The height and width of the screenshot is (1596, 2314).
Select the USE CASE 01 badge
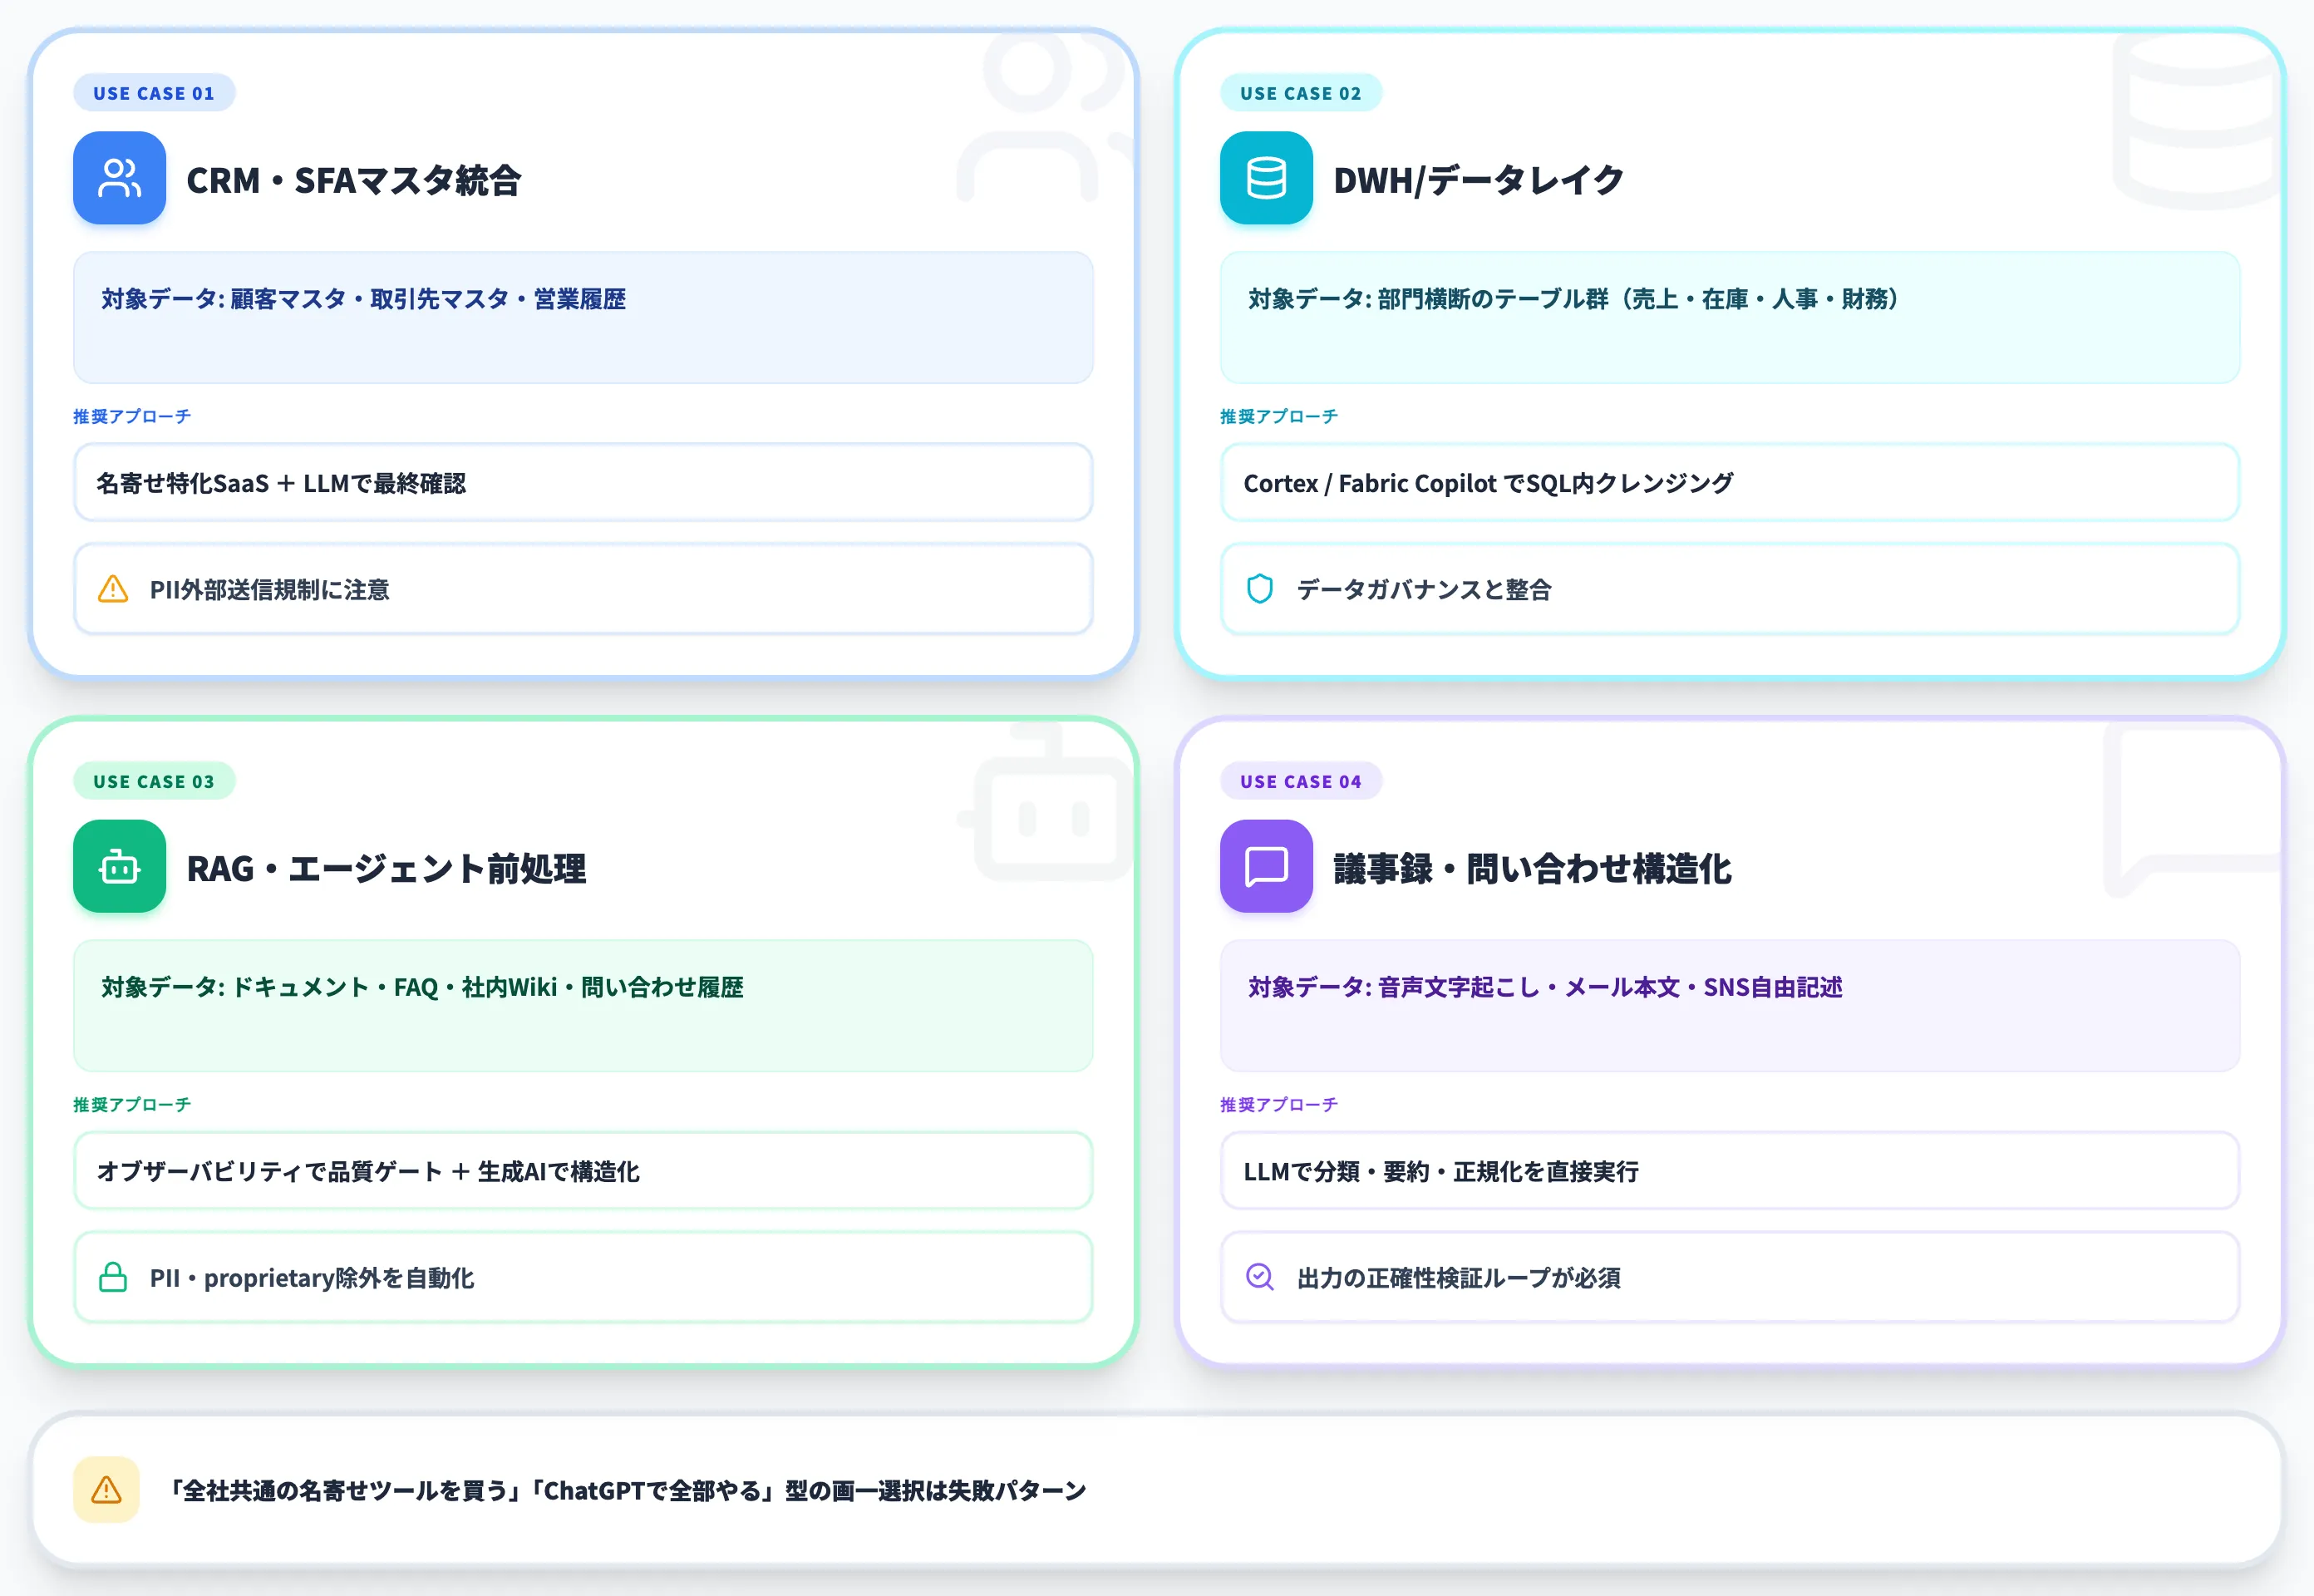(154, 93)
